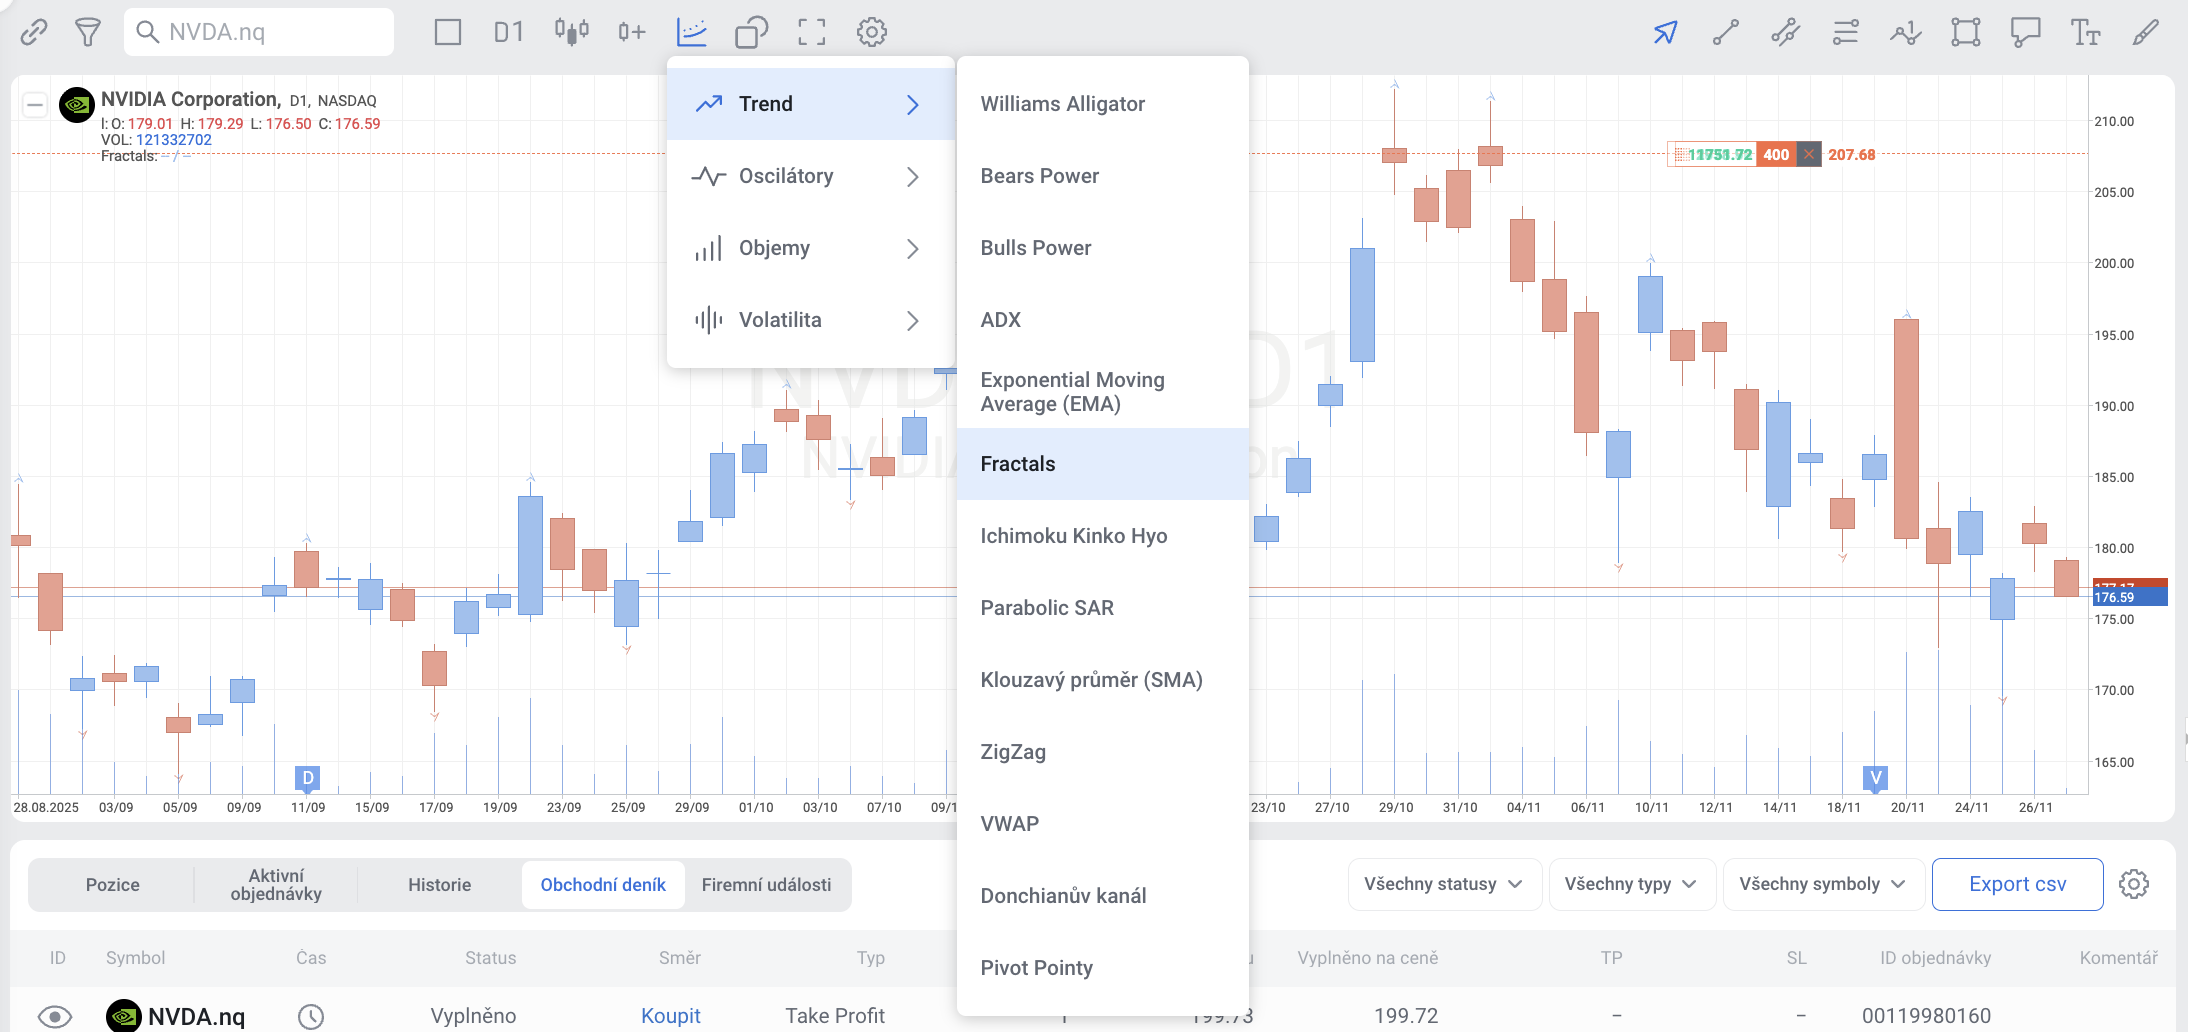The image size is (2188, 1032).
Task: Select the trend line drawing tool
Action: pos(1726,32)
